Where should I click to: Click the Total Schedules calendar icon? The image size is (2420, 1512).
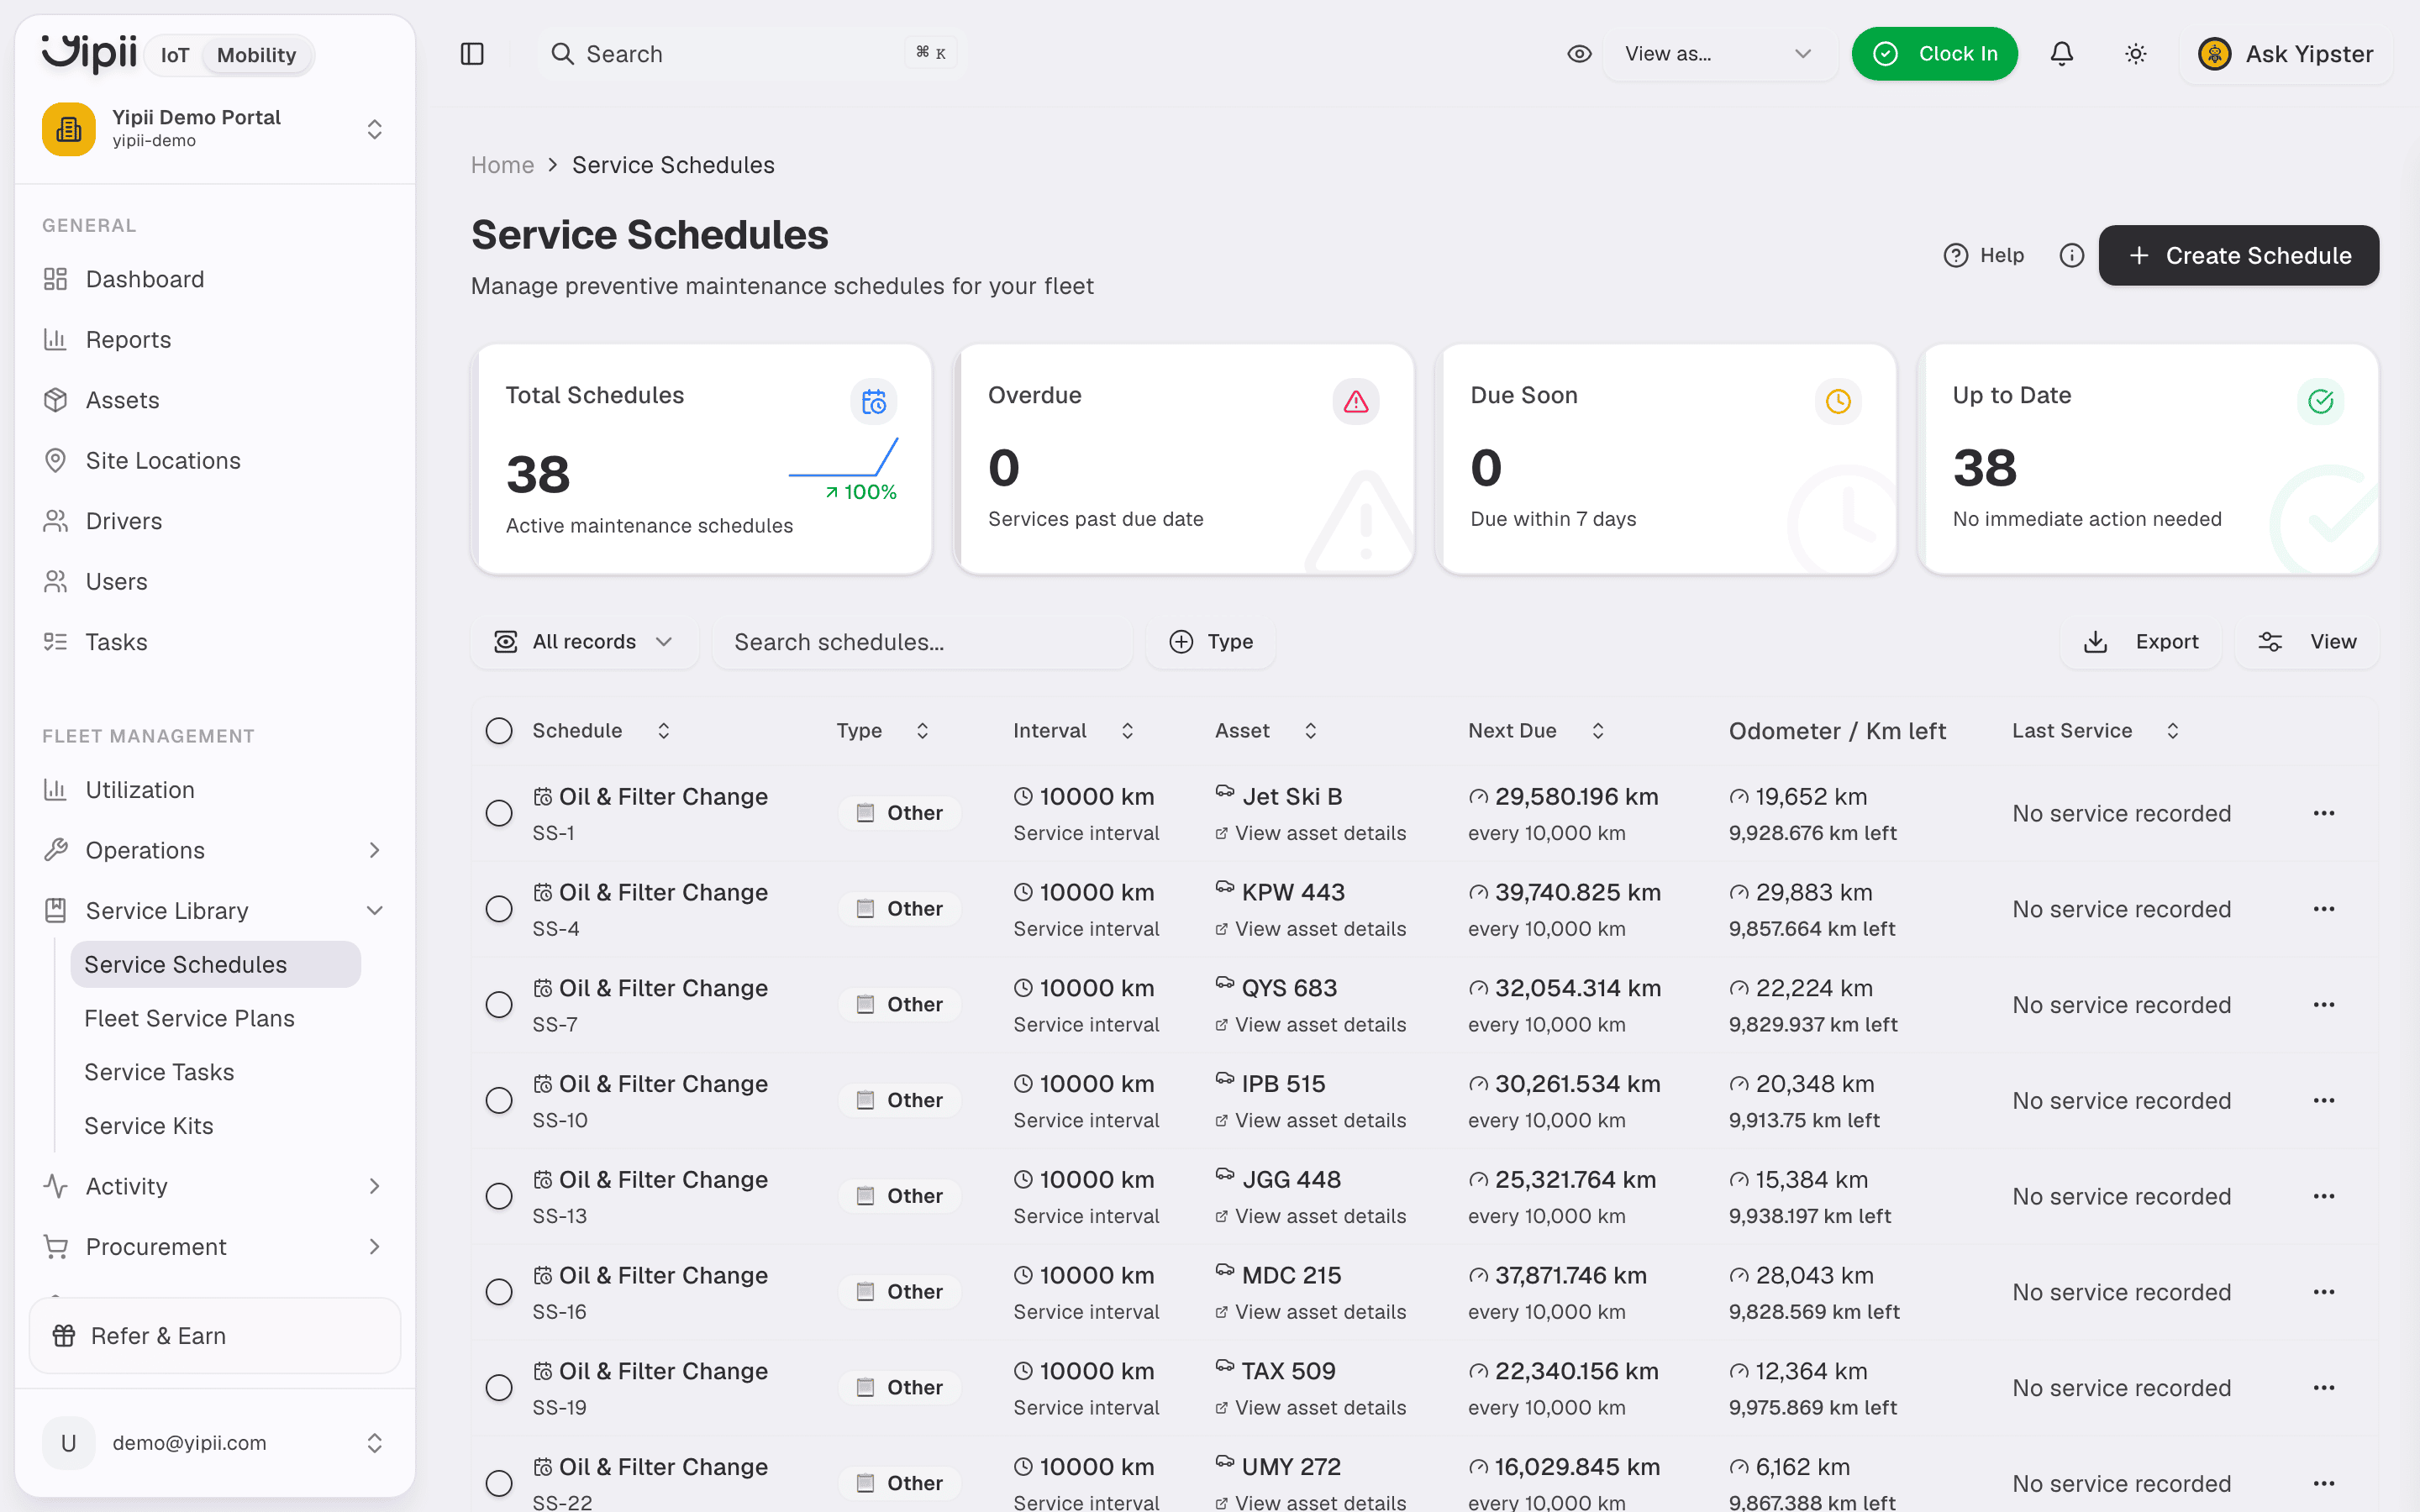(874, 401)
